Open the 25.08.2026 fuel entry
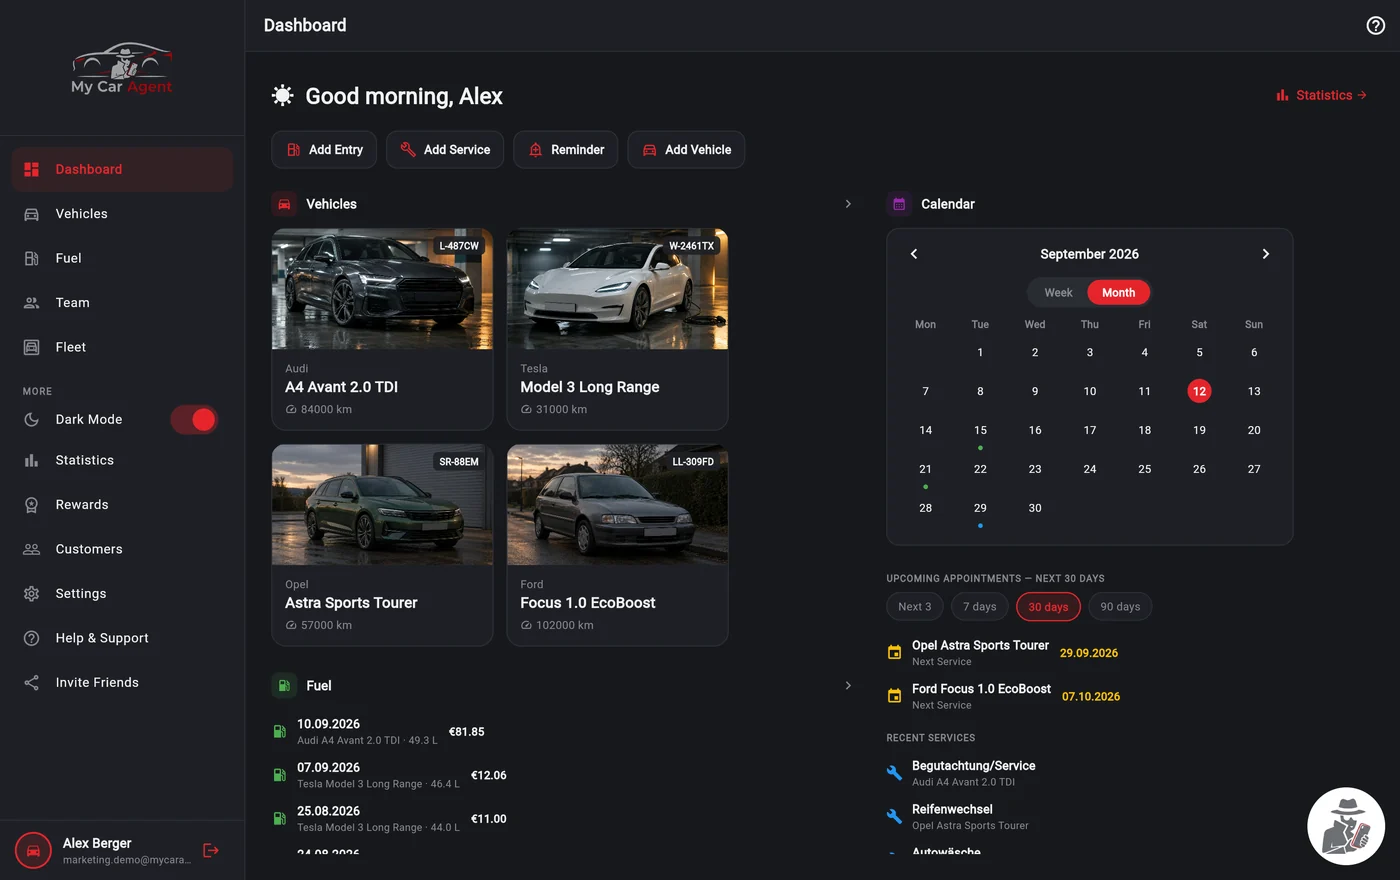This screenshot has width=1400, height=880. 390,819
